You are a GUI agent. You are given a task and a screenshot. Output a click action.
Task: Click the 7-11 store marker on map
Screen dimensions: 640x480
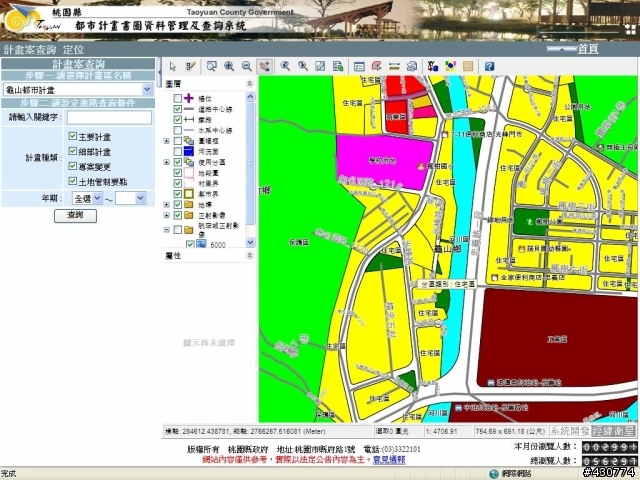pyautogui.click(x=445, y=134)
